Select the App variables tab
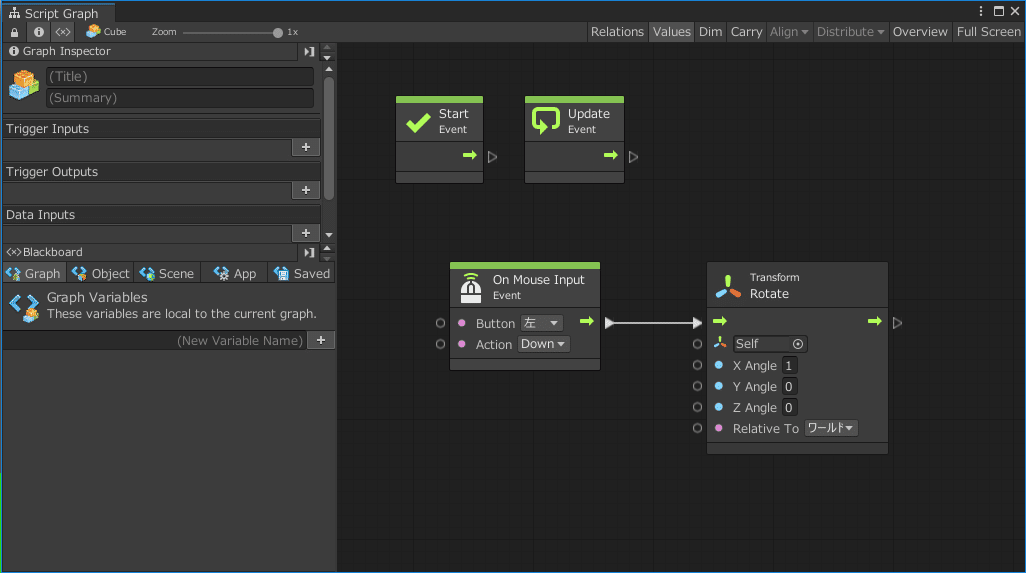This screenshot has width=1026, height=573. click(235, 273)
